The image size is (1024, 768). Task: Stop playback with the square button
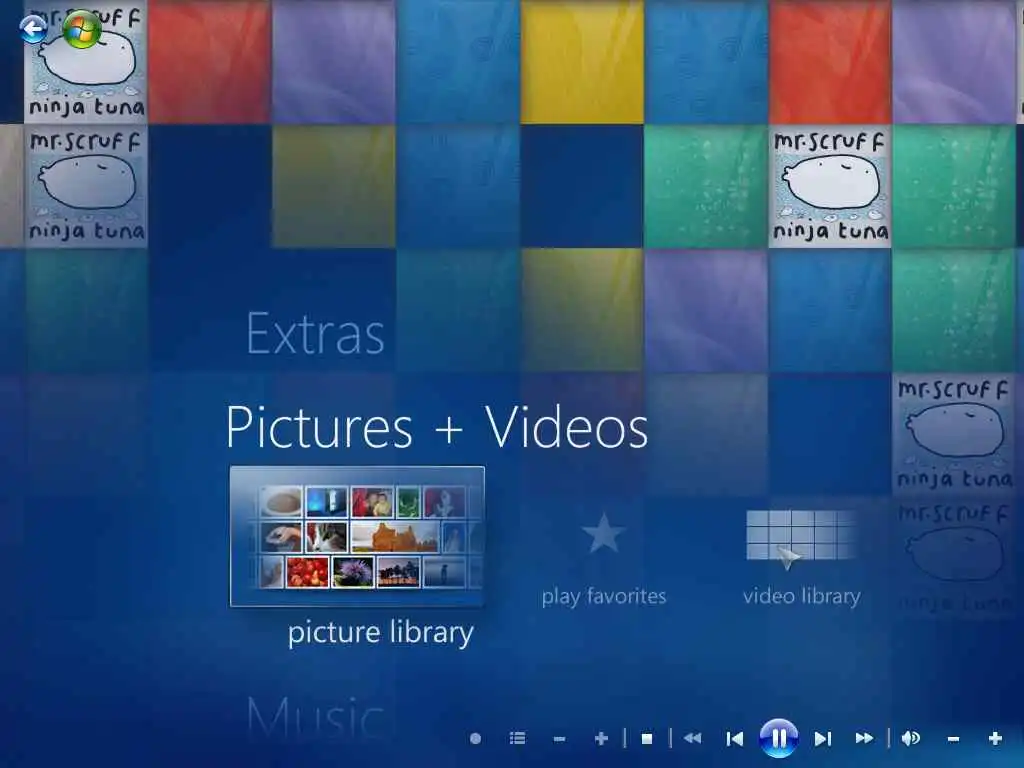click(647, 739)
